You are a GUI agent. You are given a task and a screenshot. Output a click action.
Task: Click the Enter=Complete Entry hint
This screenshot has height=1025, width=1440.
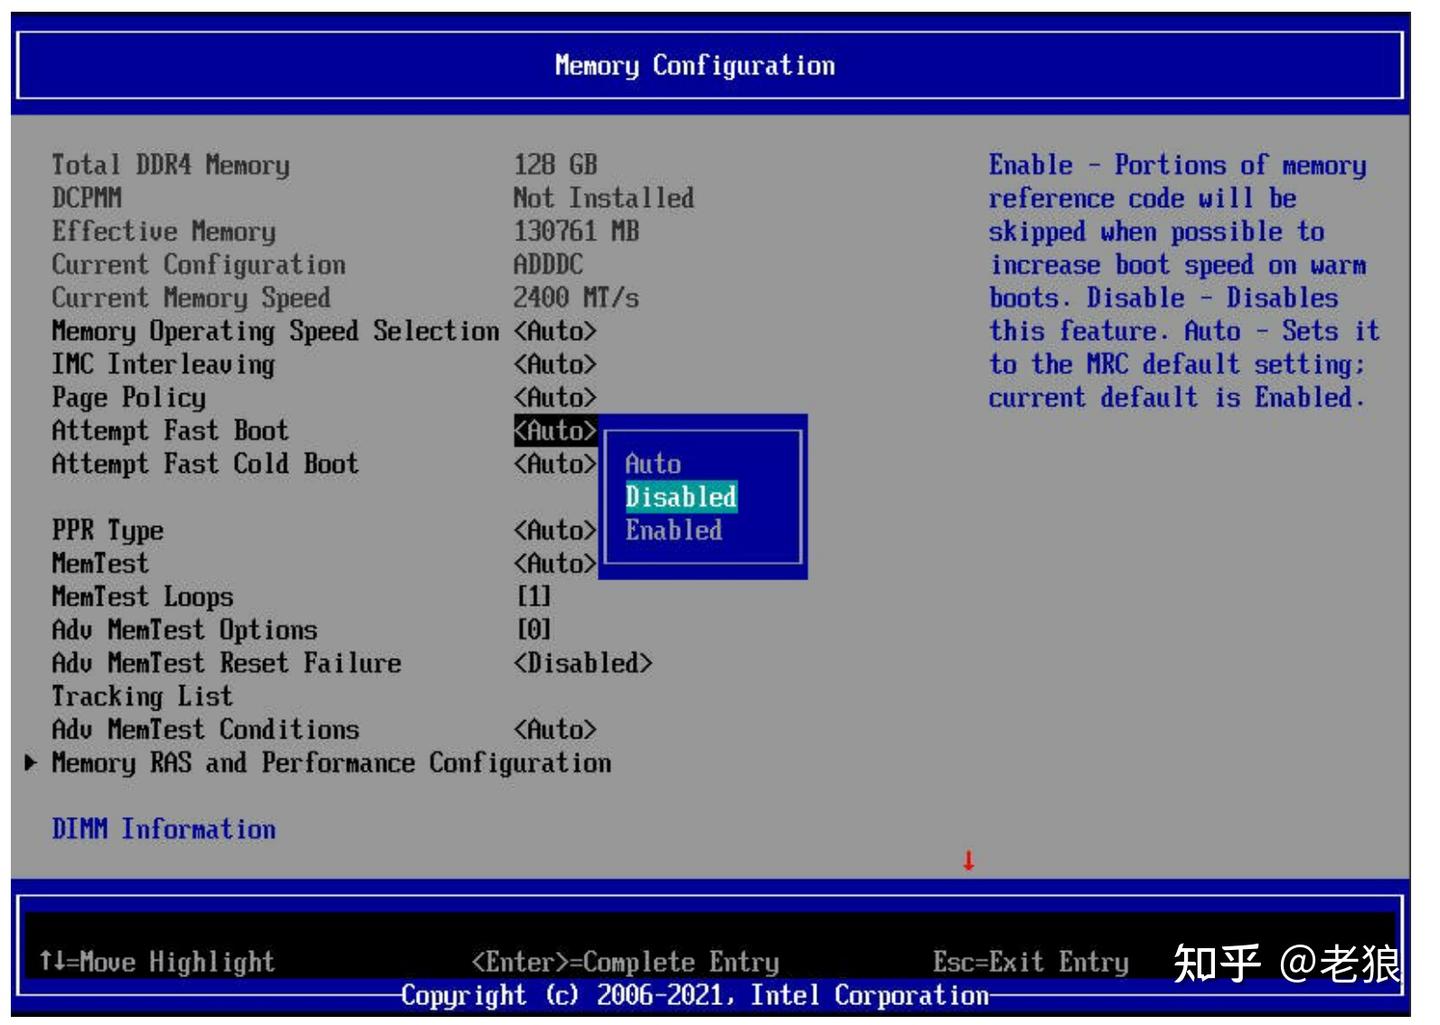point(625,962)
